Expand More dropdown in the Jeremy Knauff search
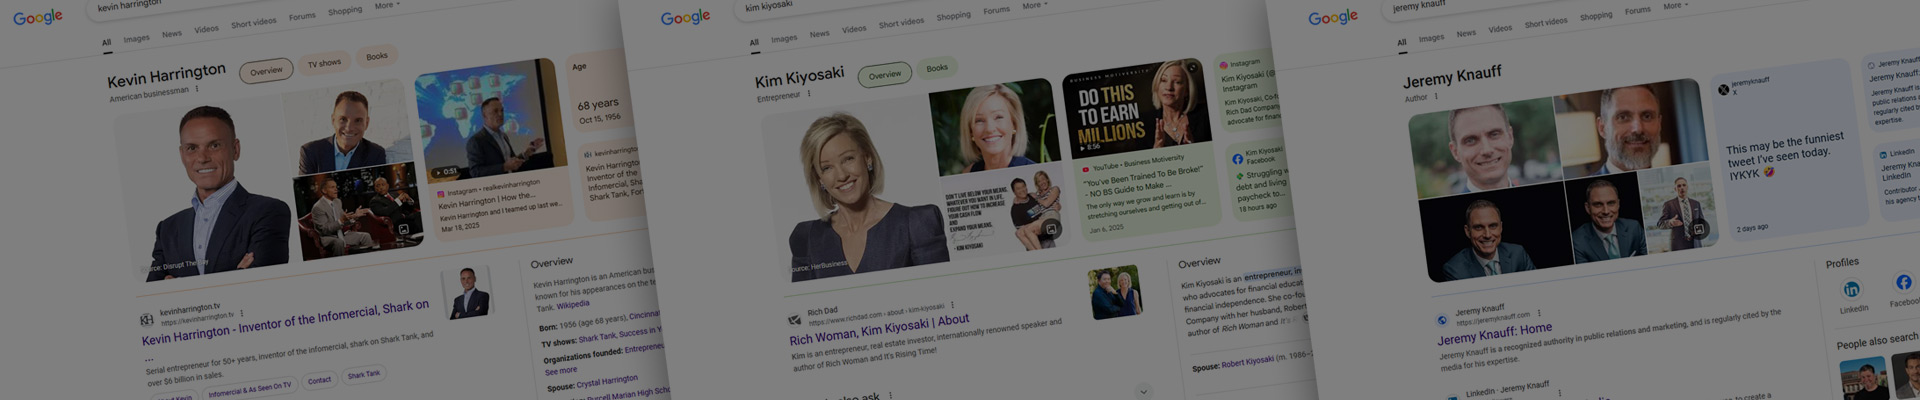Screen dimensions: 1920x400 pos(1676,6)
